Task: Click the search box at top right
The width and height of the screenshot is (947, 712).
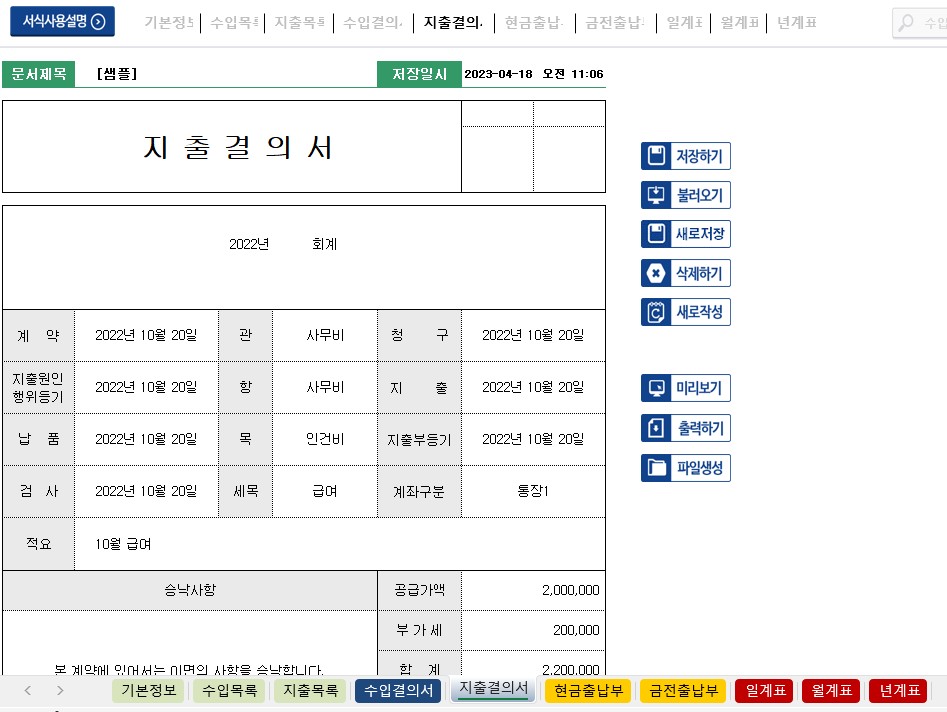Action: [921, 23]
